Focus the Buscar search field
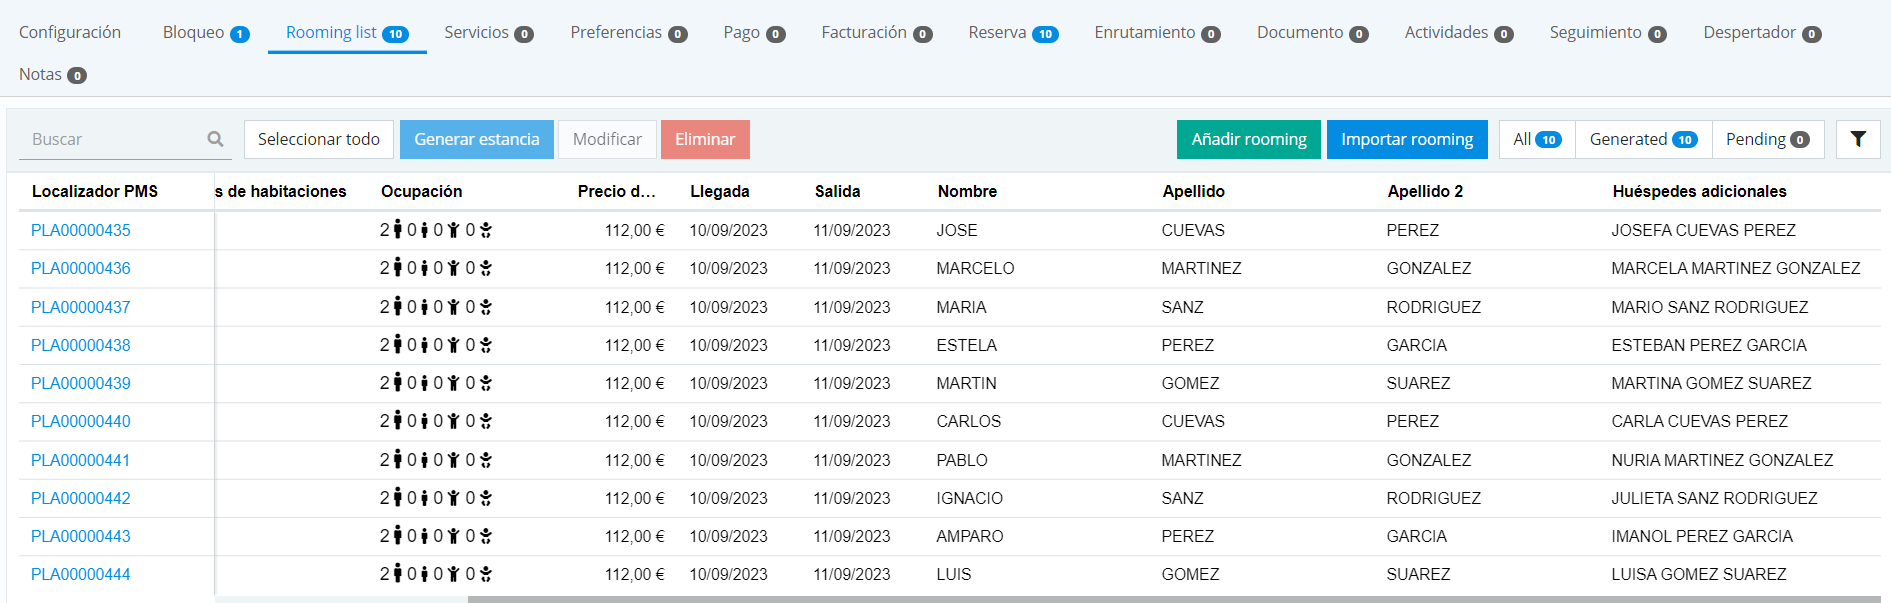The width and height of the screenshot is (1891, 603). tap(110, 139)
